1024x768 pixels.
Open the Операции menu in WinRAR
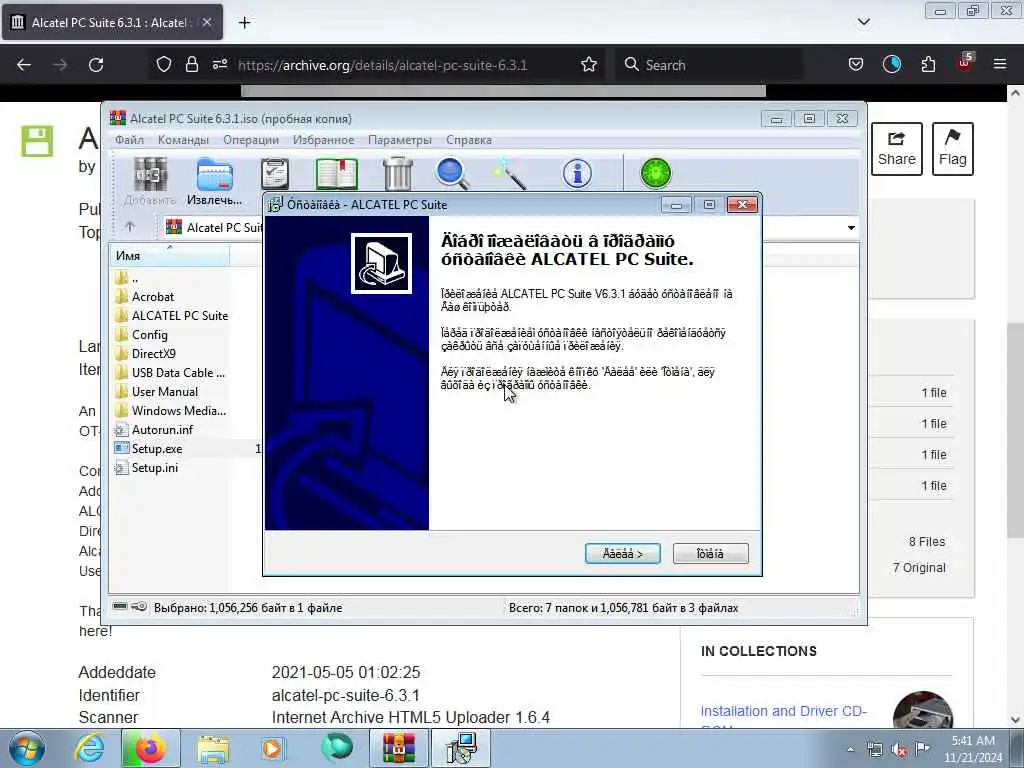pyautogui.click(x=251, y=140)
